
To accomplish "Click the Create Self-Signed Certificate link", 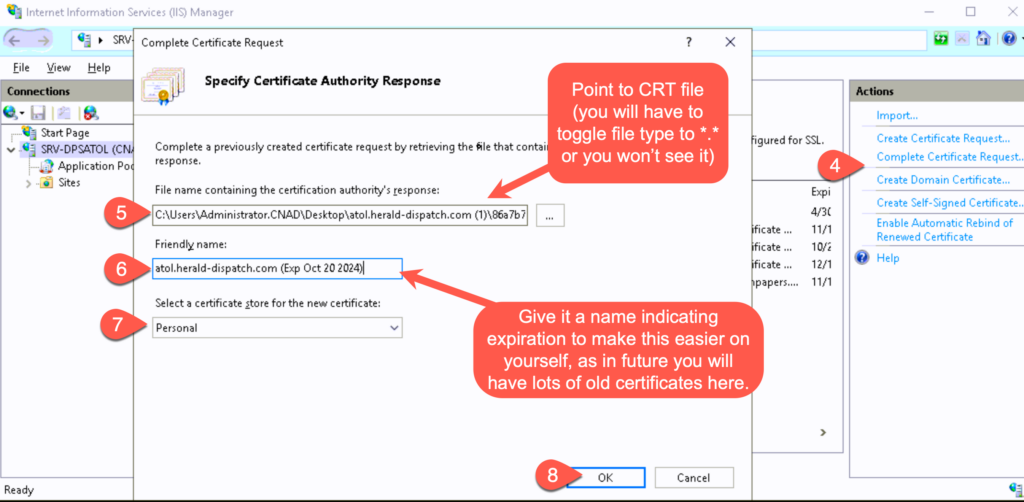I will click(x=949, y=203).
